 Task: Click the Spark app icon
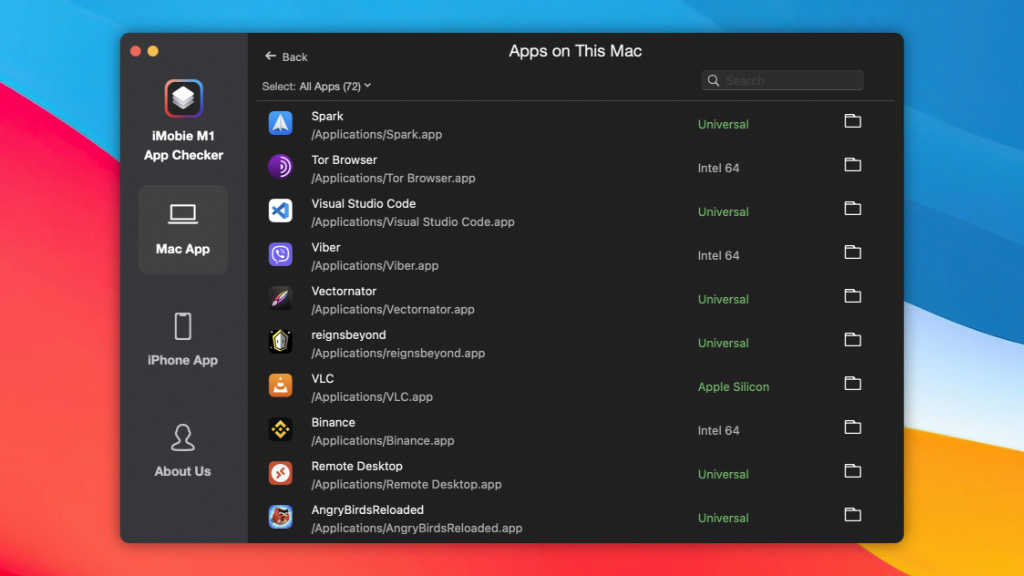click(281, 123)
